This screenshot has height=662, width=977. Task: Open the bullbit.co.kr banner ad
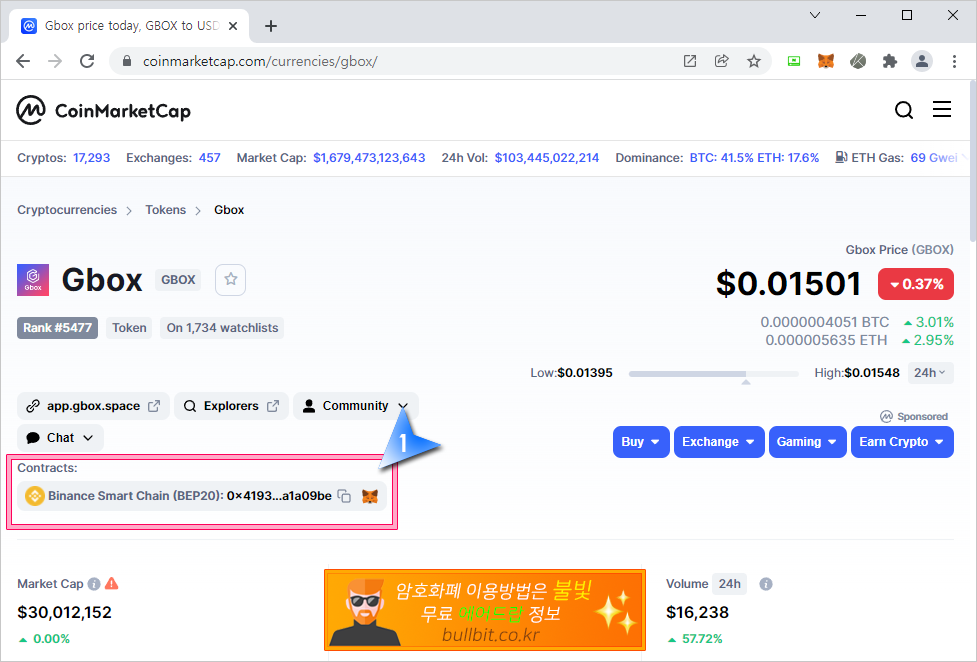coord(485,610)
